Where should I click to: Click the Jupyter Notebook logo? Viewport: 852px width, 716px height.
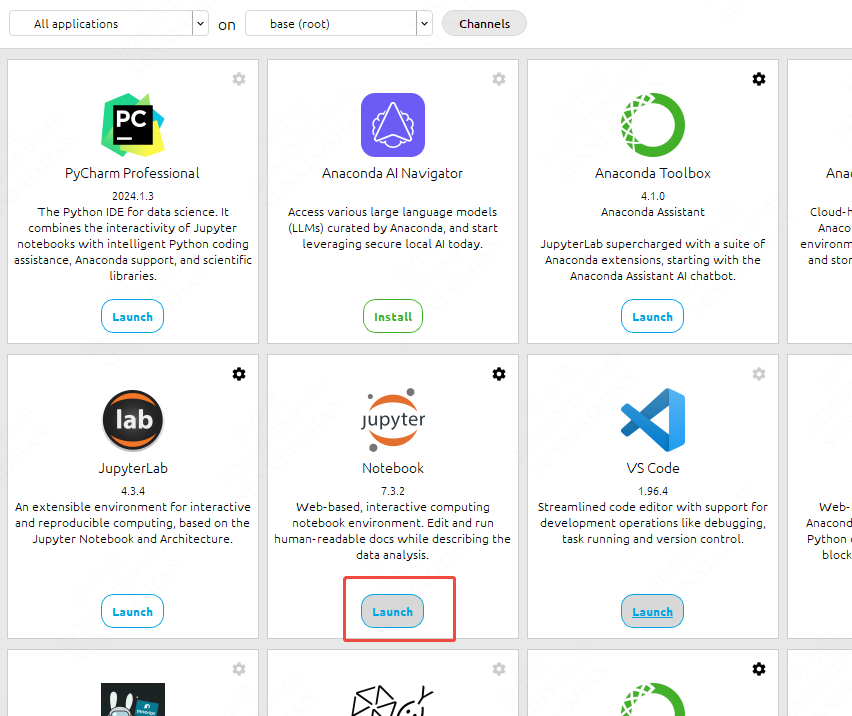[393, 420]
